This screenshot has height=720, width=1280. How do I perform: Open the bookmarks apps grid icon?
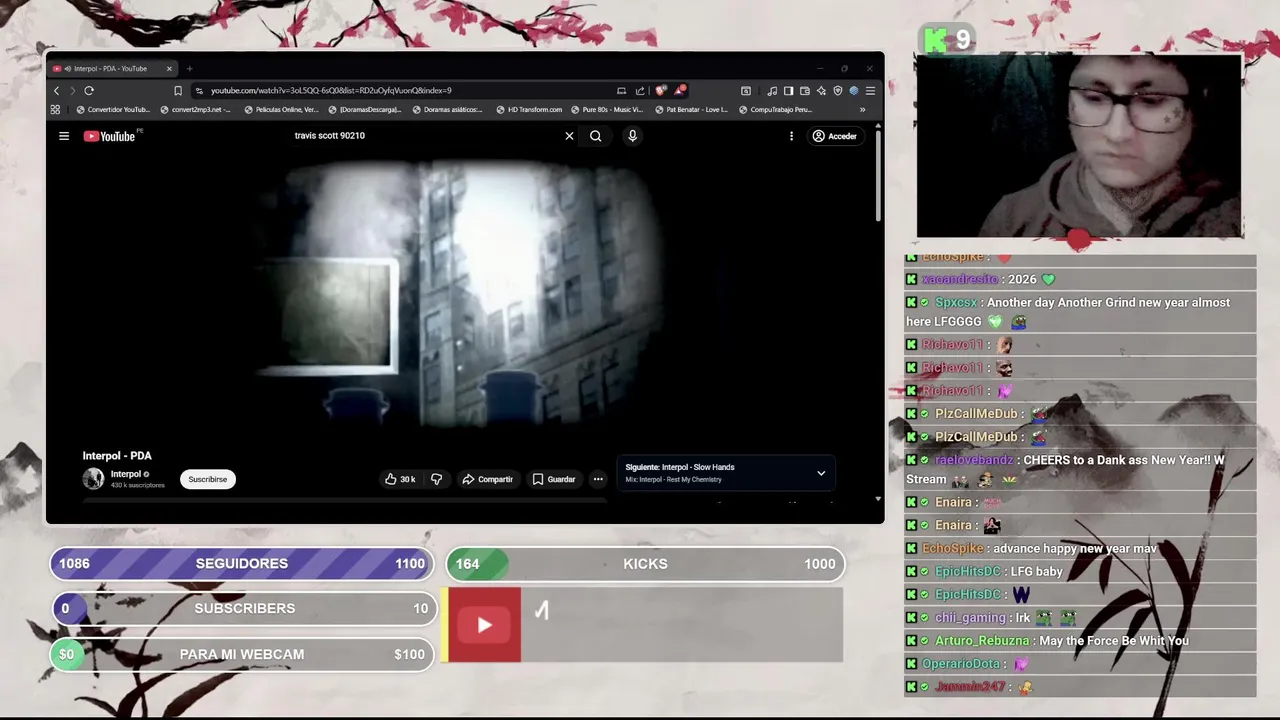(55, 110)
